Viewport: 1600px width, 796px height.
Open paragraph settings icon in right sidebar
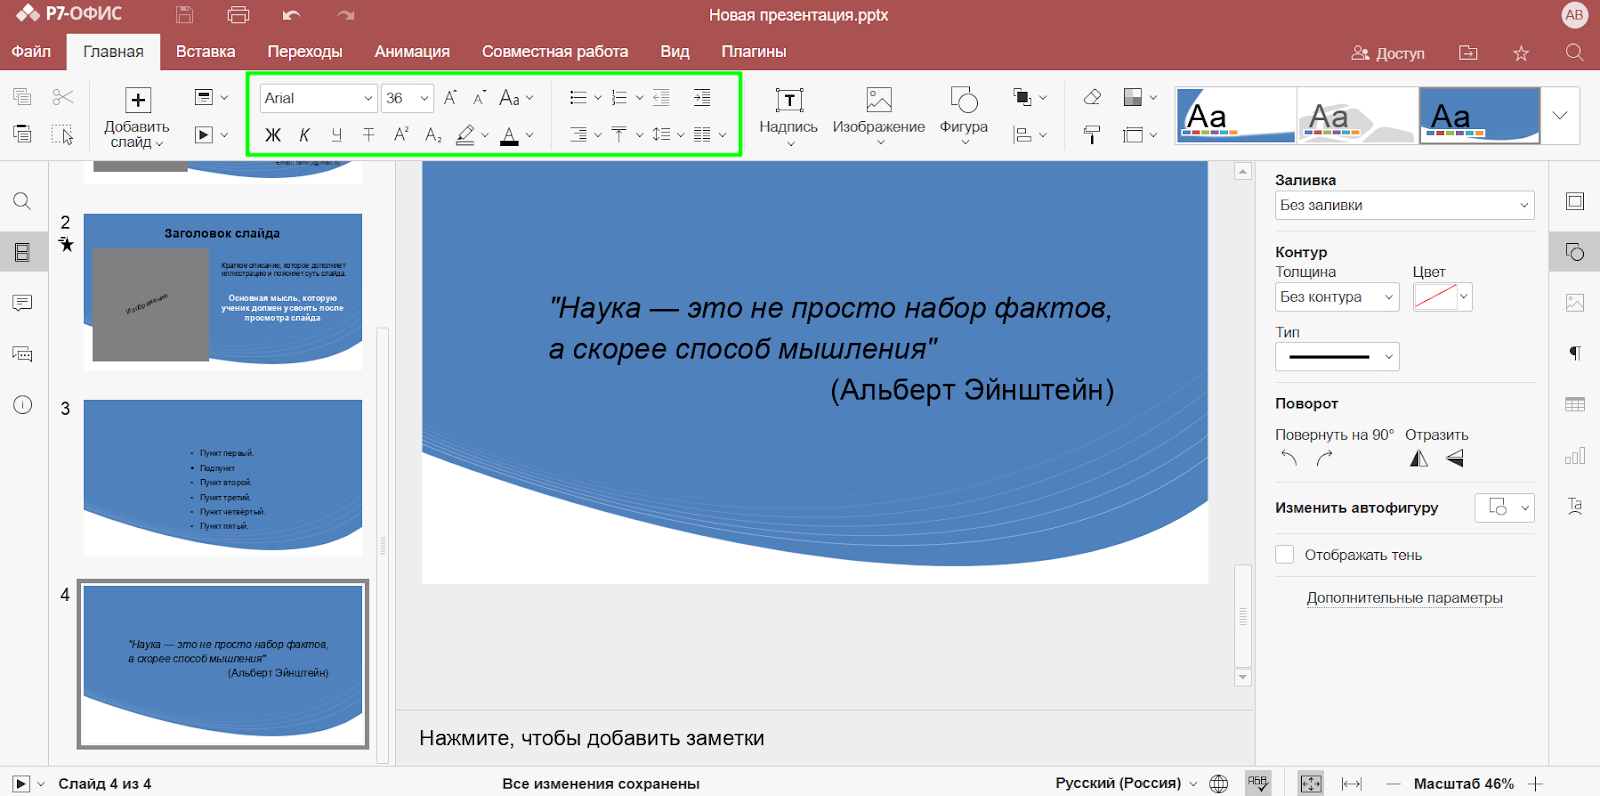tap(1575, 353)
